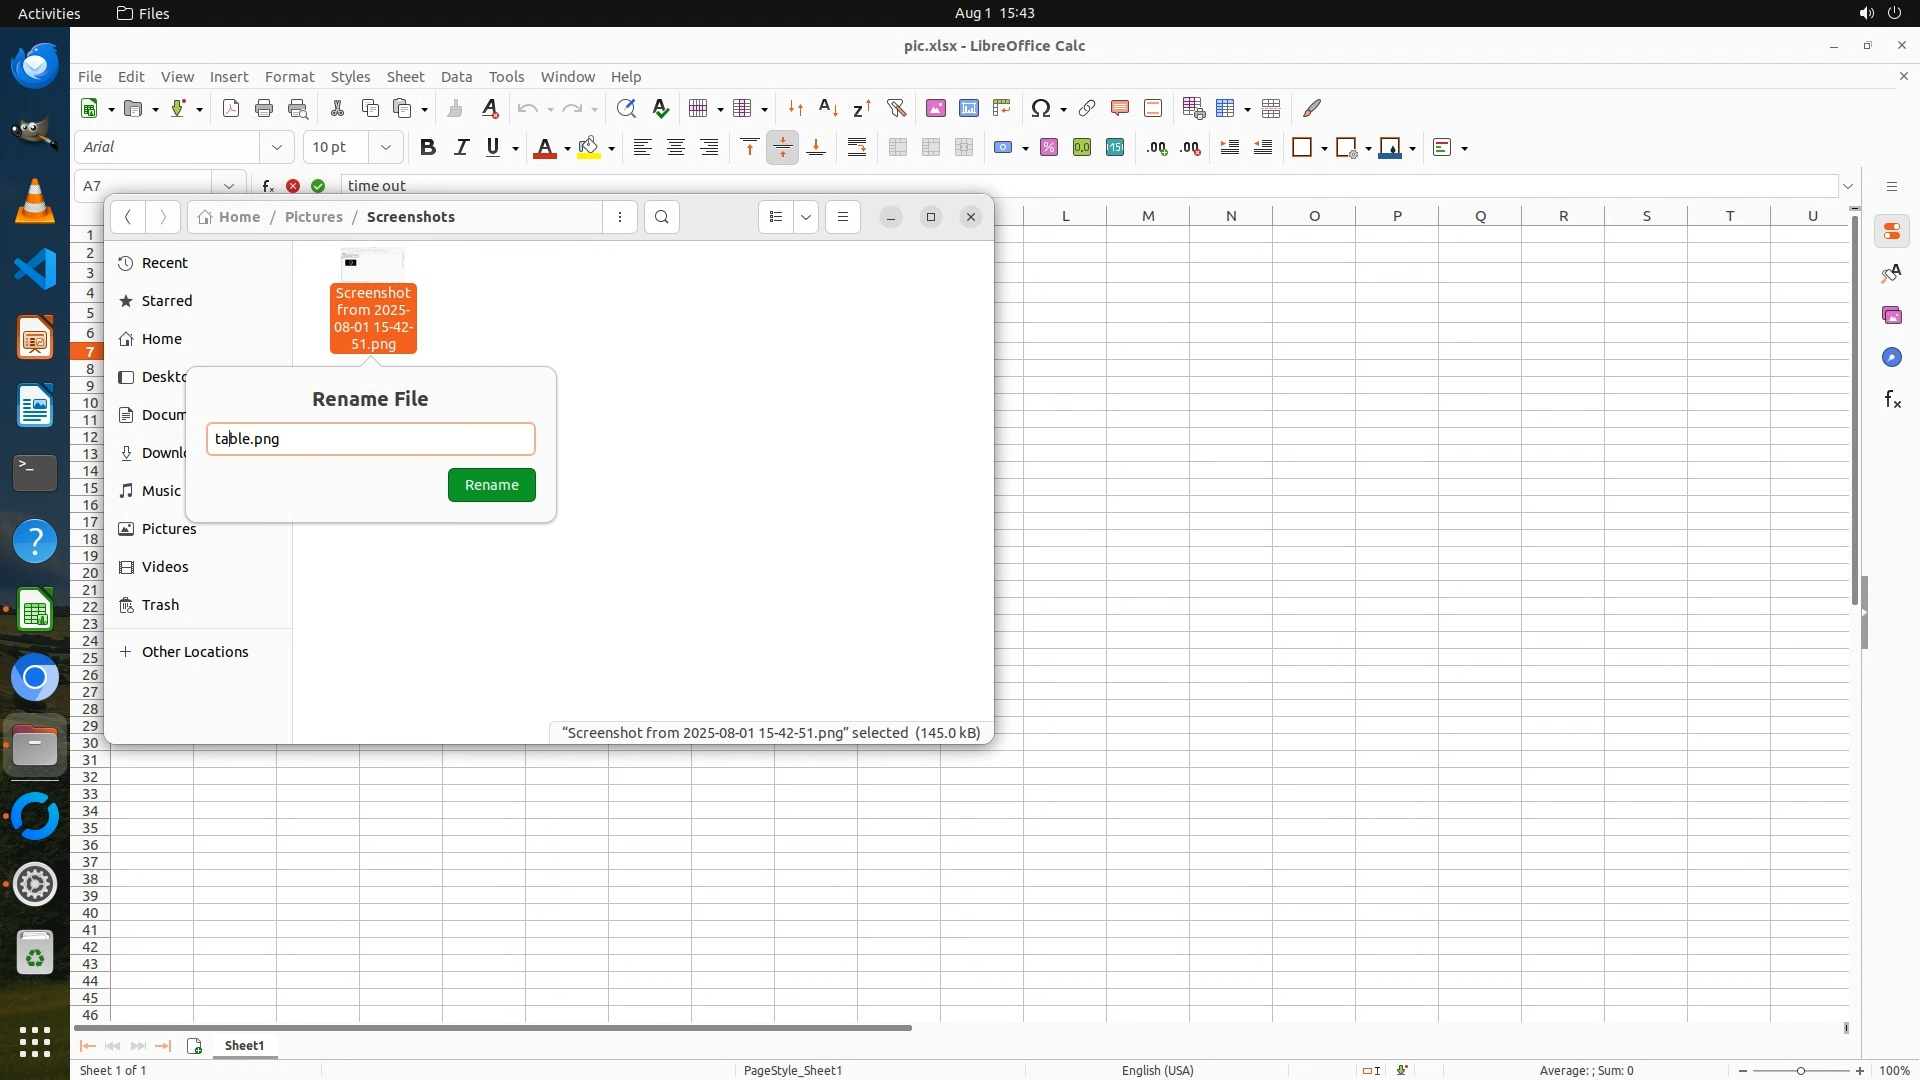Go to Pictures in the path bar
The width and height of the screenshot is (1920, 1080).
point(313,217)
